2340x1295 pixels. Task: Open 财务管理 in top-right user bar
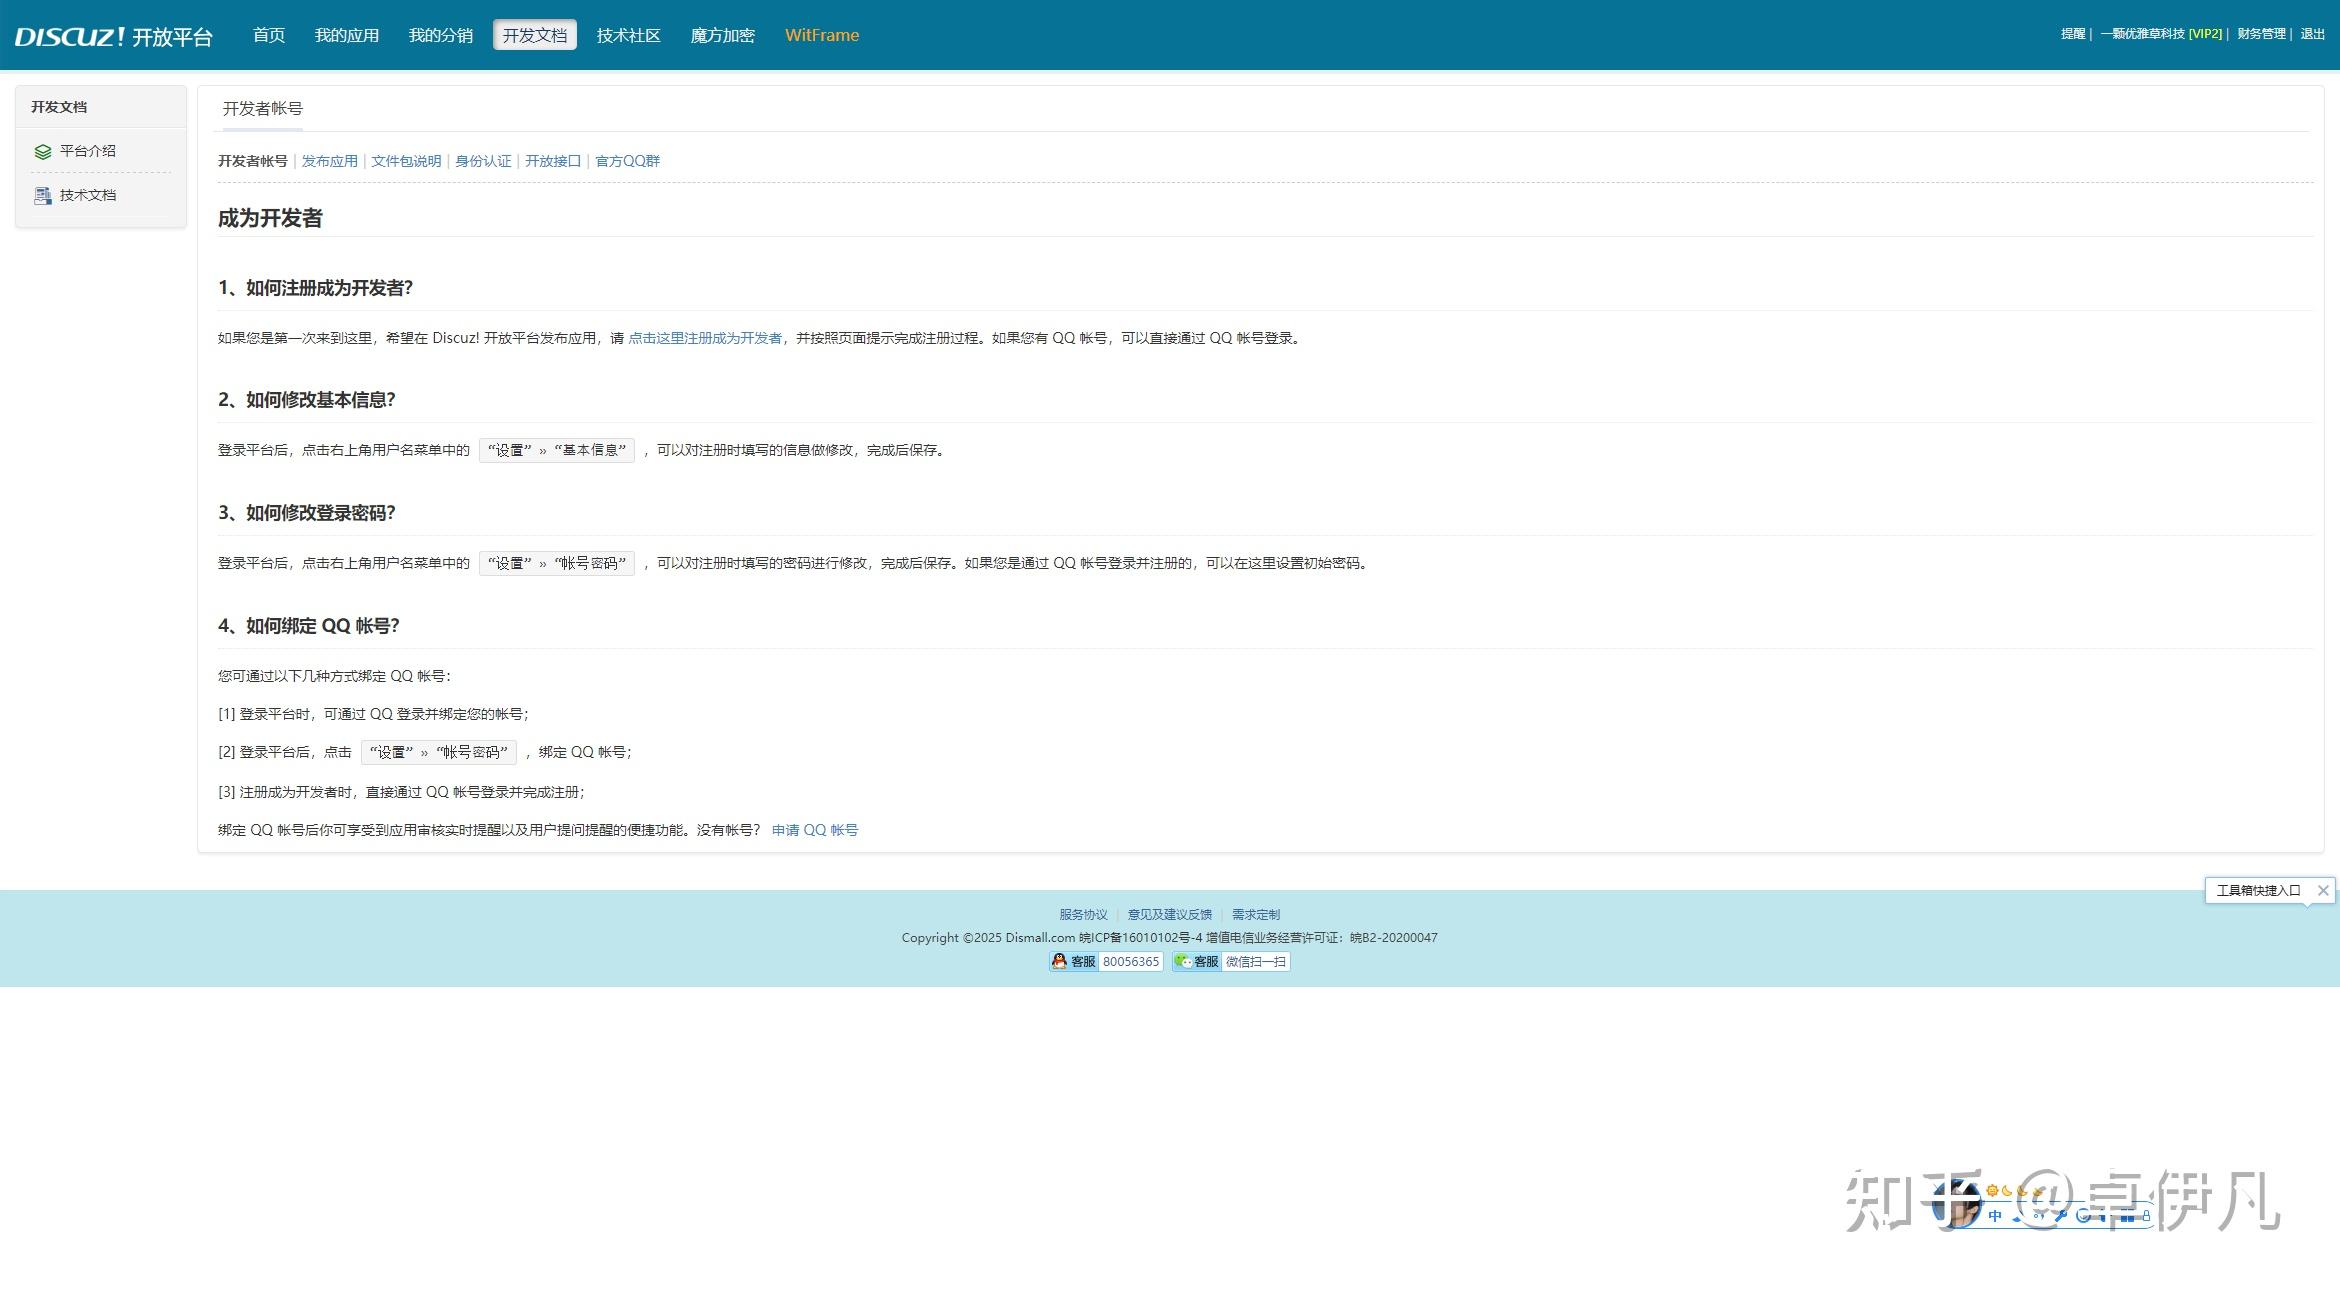click(2261, 34)
